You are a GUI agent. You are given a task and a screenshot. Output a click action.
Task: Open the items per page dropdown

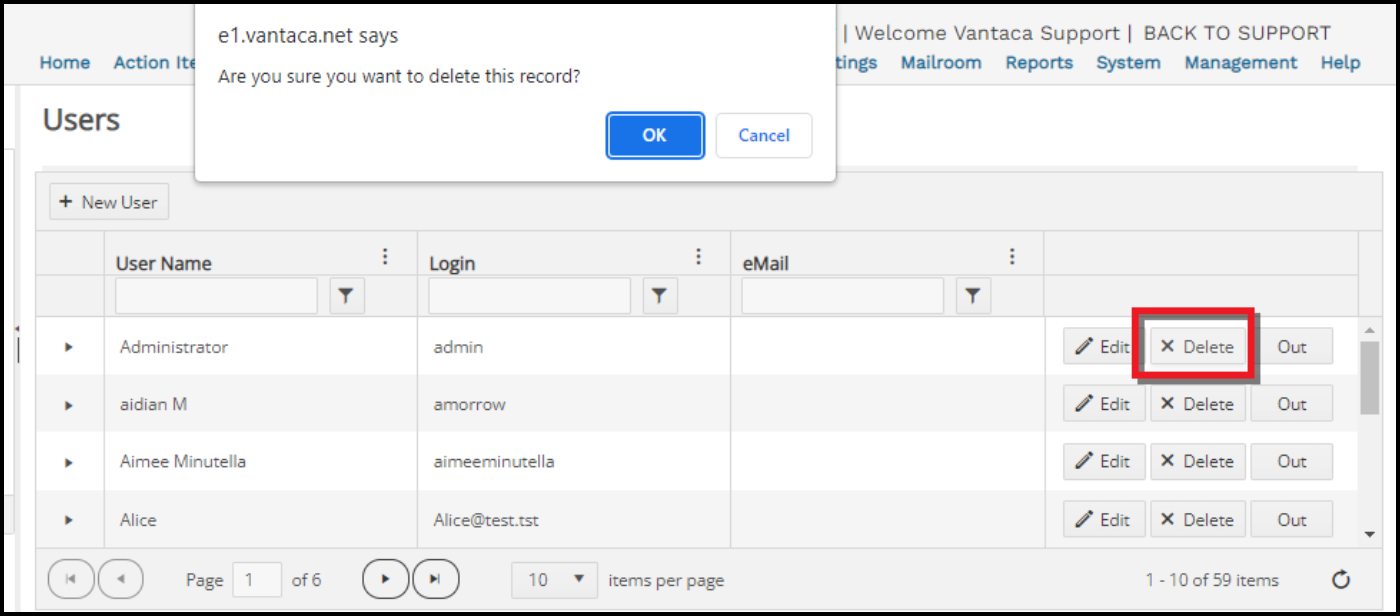click(554, 580)
